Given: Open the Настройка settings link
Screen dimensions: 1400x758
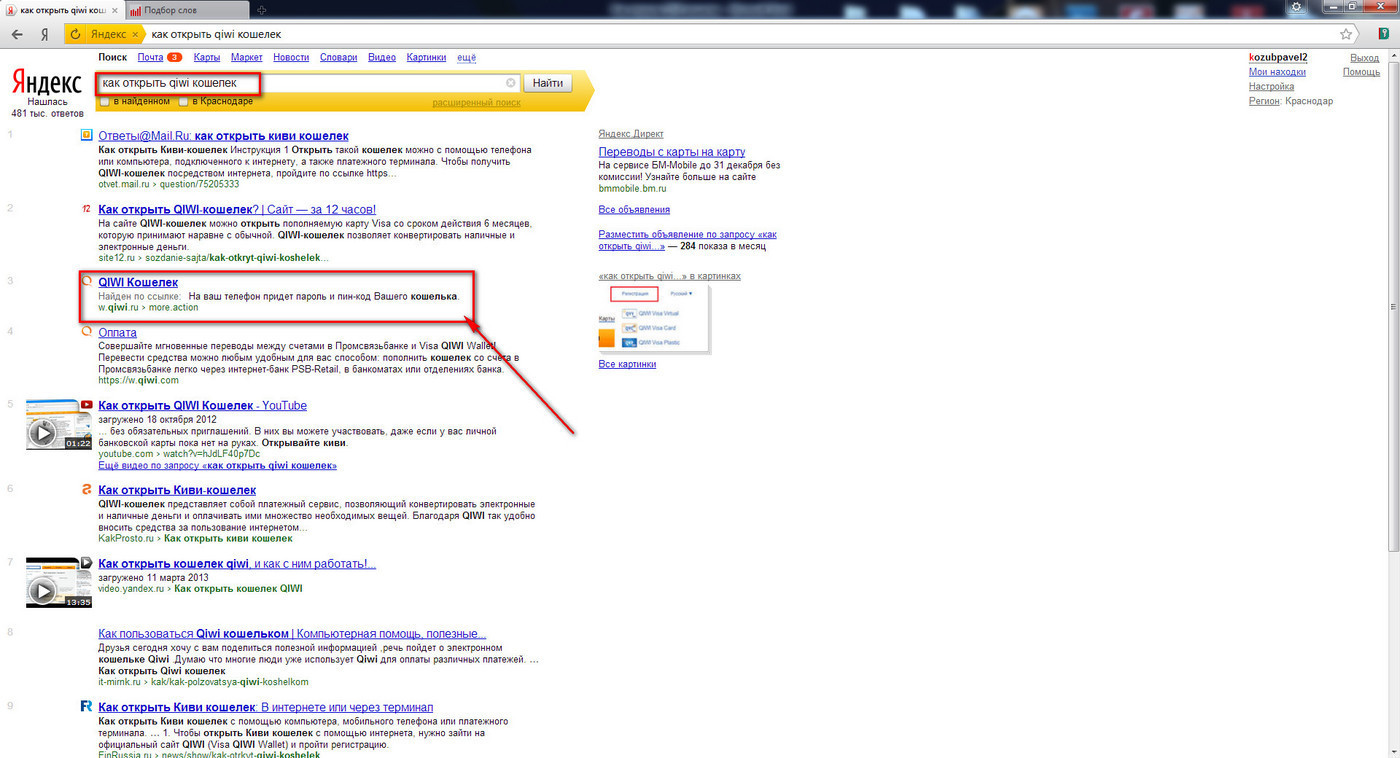Looking at the screenshot, I should click(x=1271, y=86).
